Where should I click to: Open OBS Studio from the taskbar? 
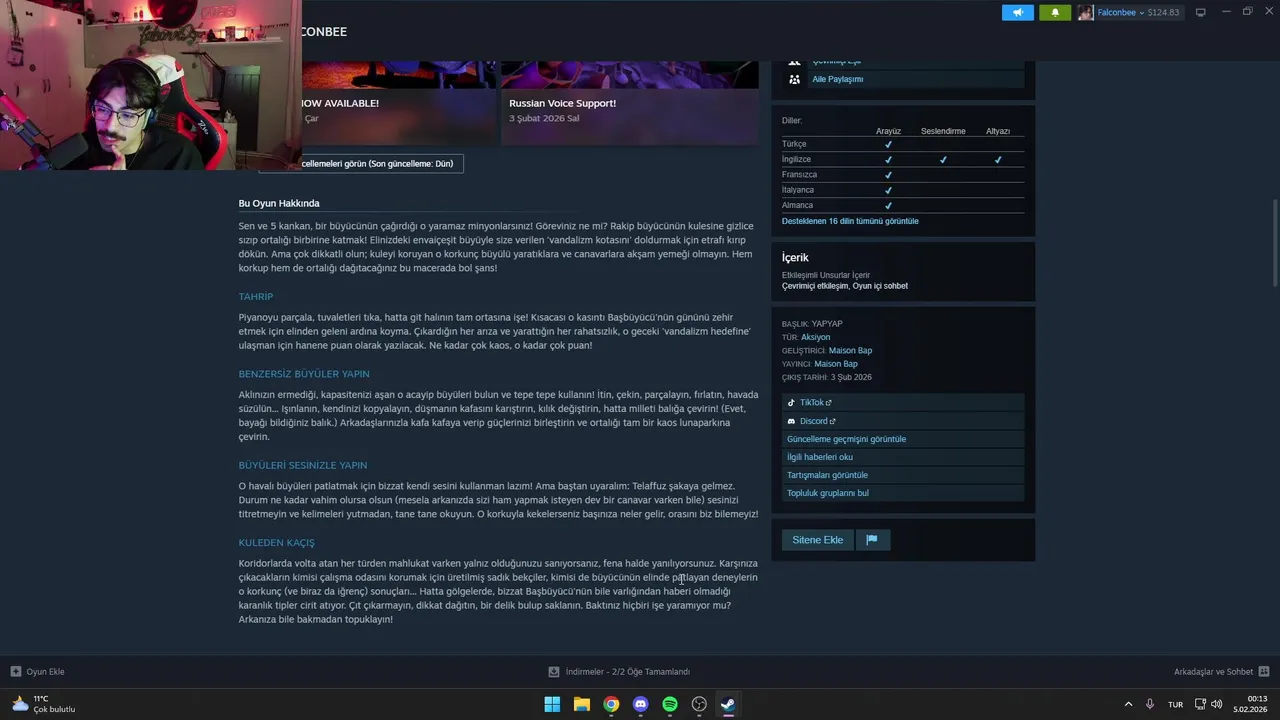(699, 704)
